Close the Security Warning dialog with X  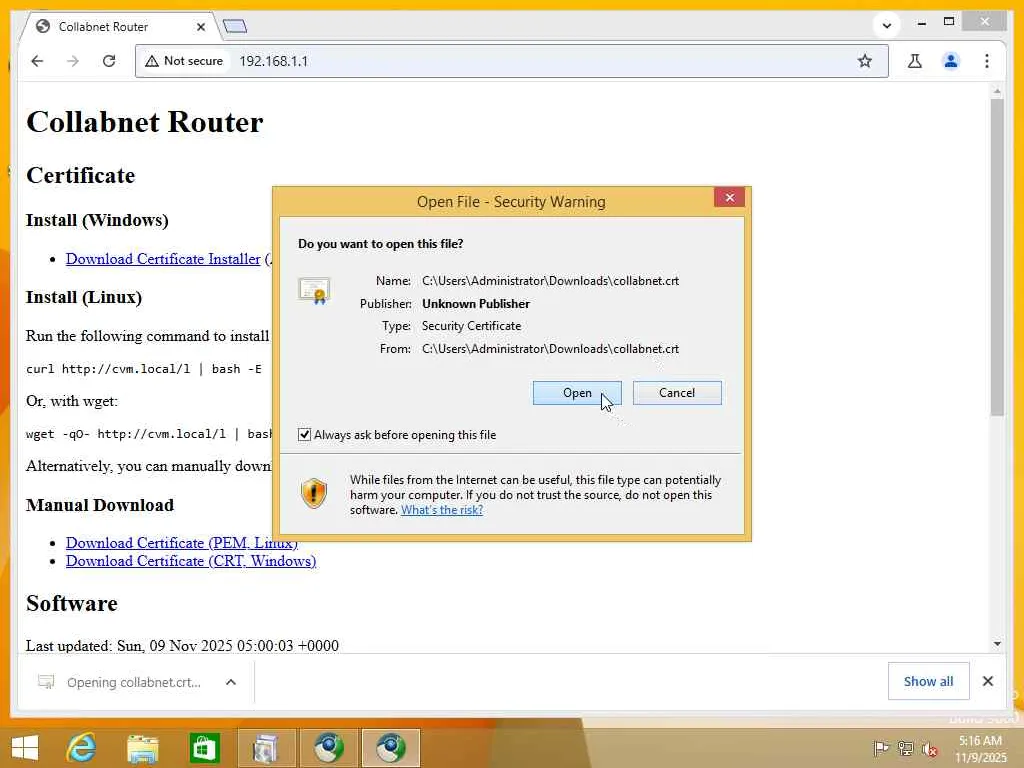click(729, 197)
